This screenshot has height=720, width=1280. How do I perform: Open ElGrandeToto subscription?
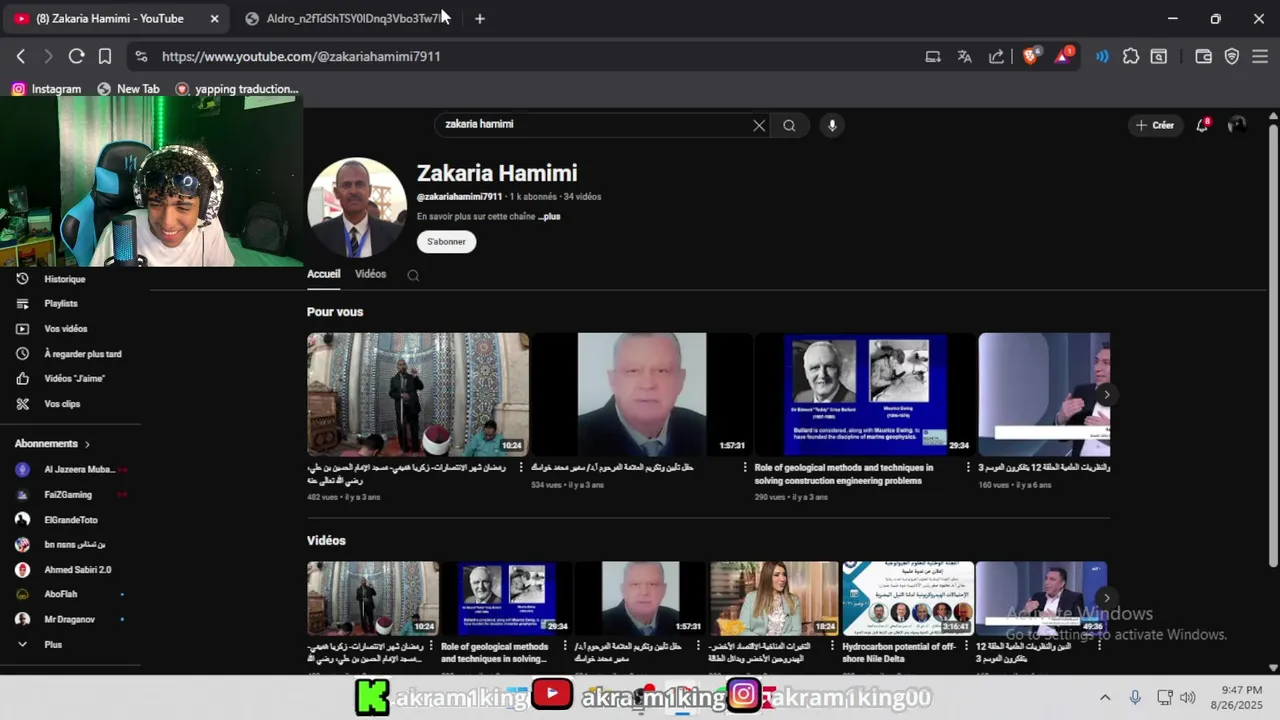[x=70, y=520]
